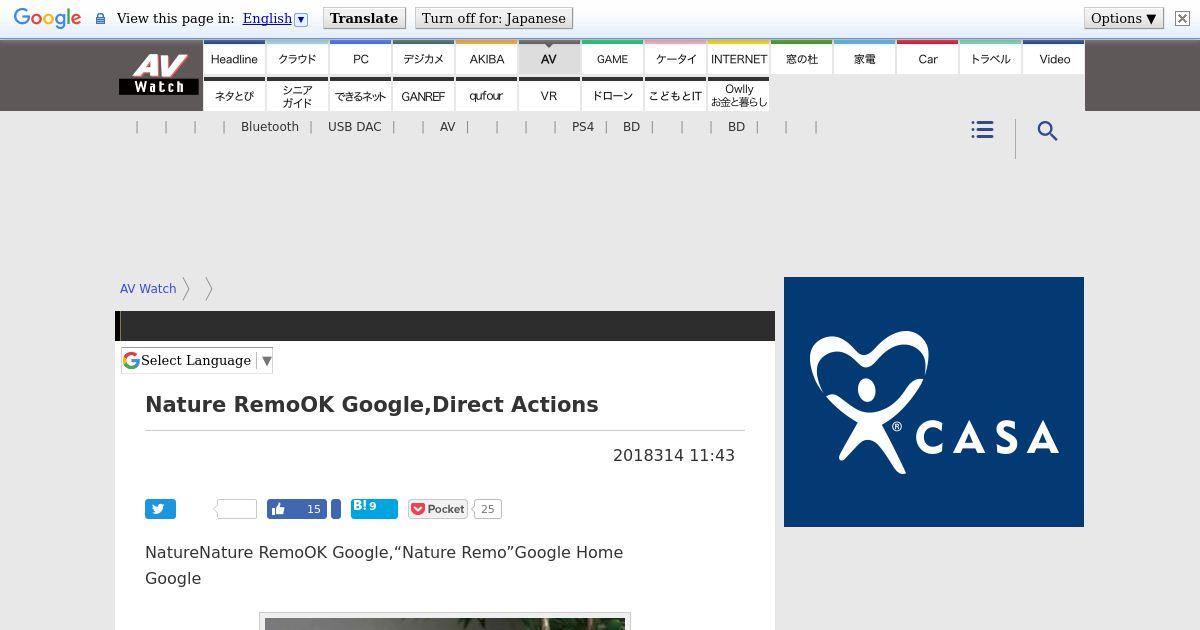The width and height of the screenshot is (1200, 630).
Task: Click Turn off for: Japanese
Action: pyautogui.click(x=494, y=18)
